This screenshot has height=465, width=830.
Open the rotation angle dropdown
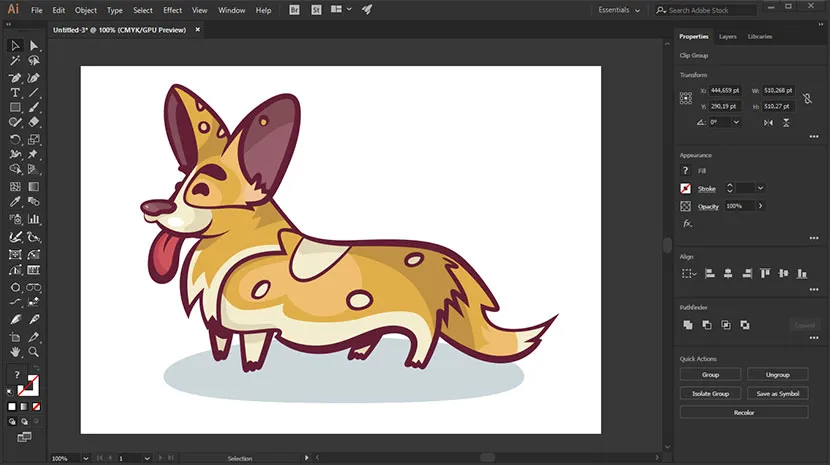click(736, 122)
